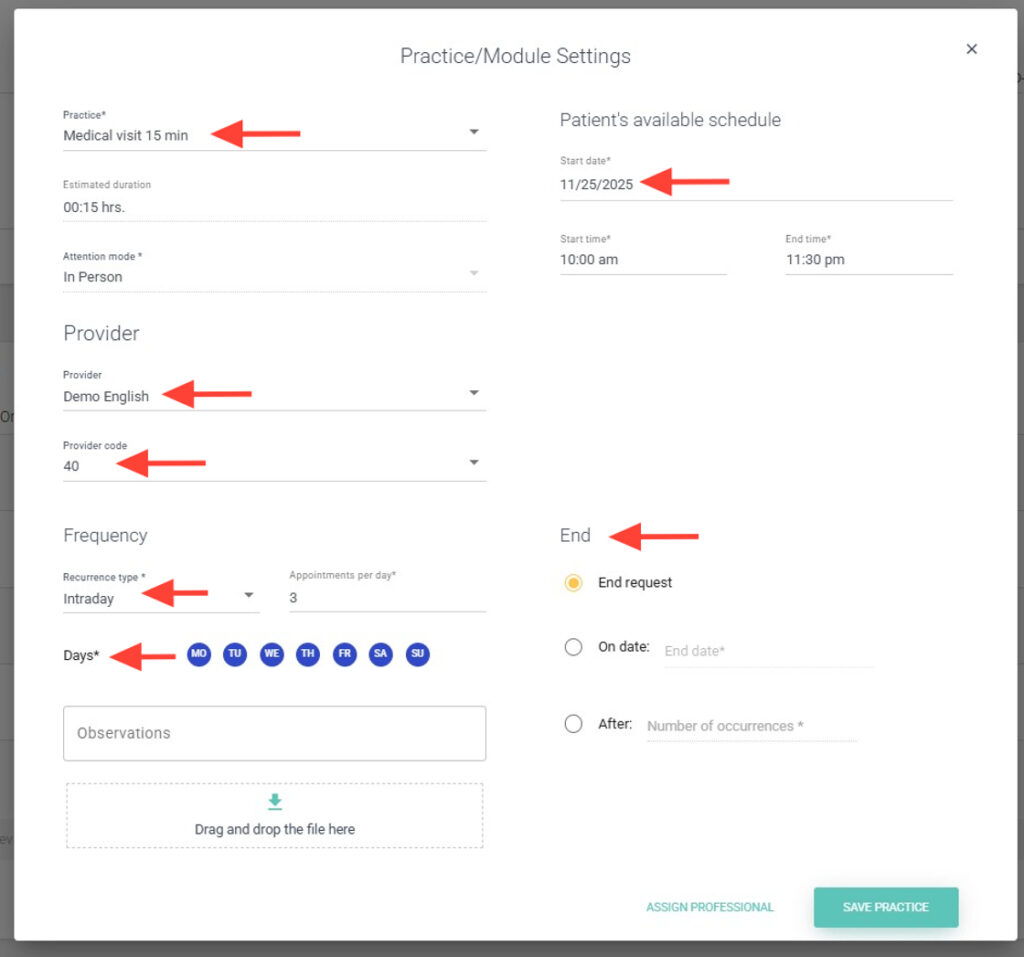Select the After occurrences radio button
The width and height of the screenshot is (1024, 957).
pyautogui.click(x=573, y=724)
